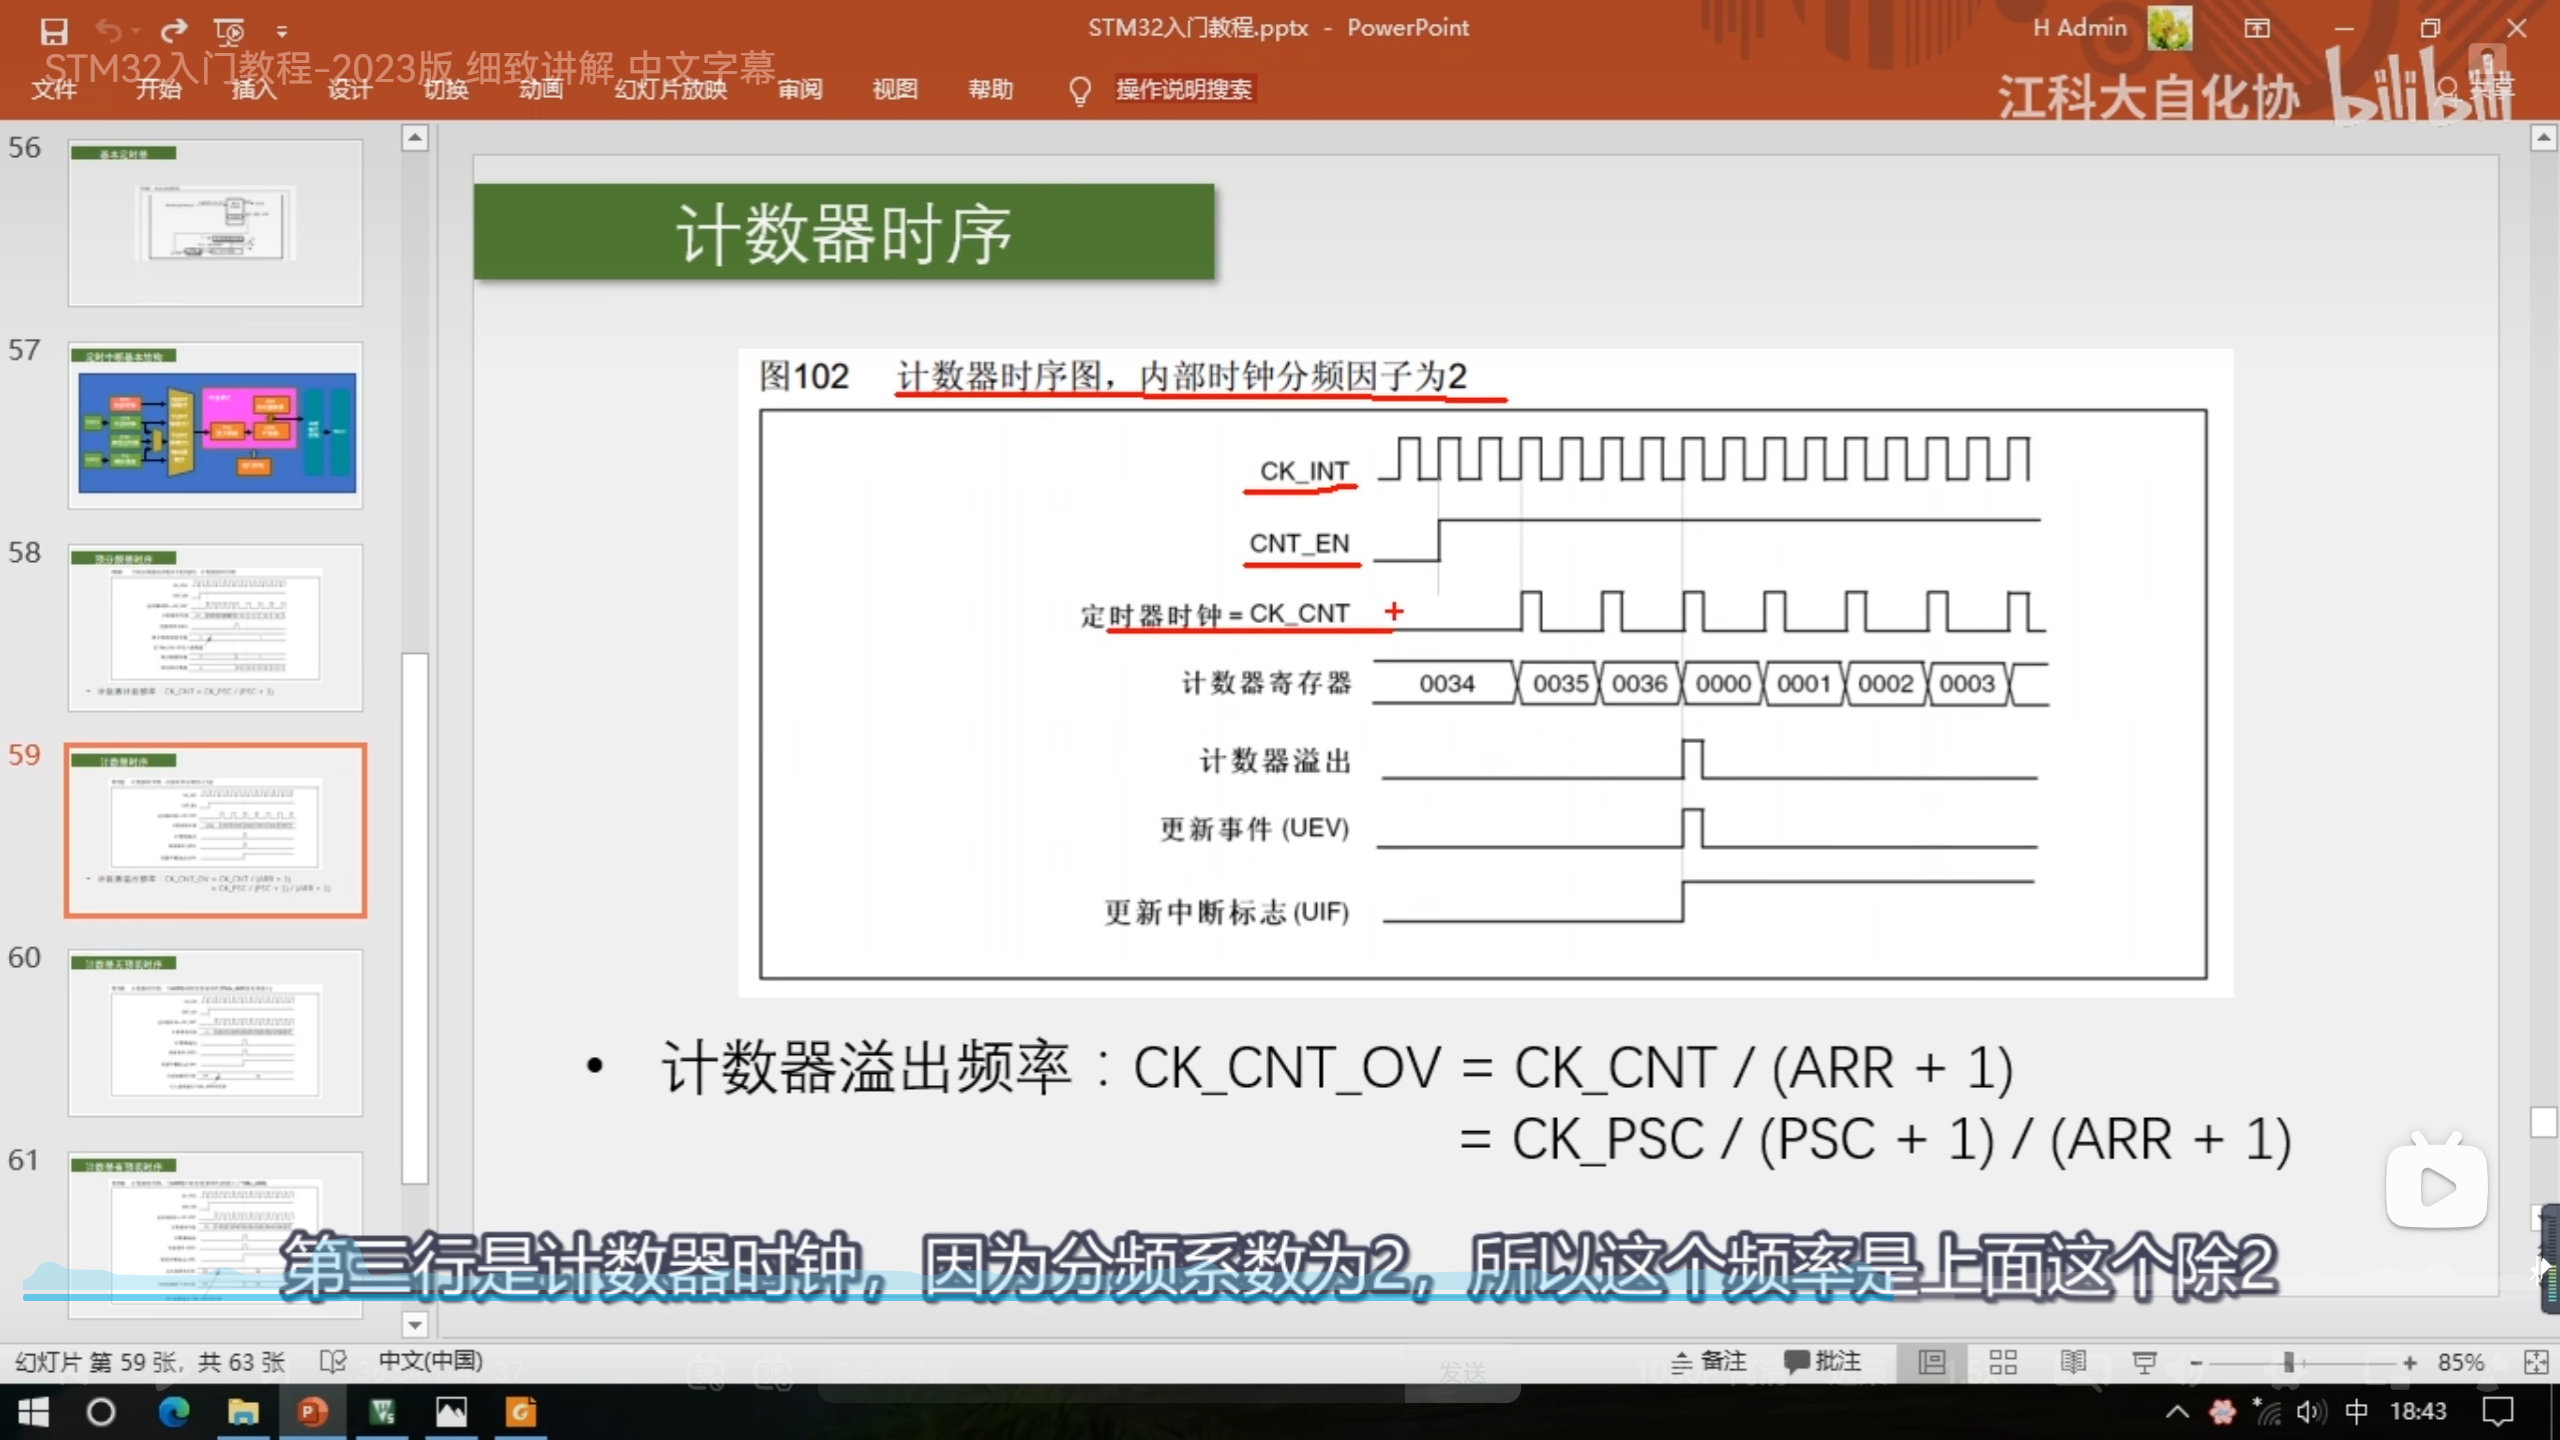Click the zoom in plus button
Screen dimensions: 2560x1440
coord(2410,1362)
